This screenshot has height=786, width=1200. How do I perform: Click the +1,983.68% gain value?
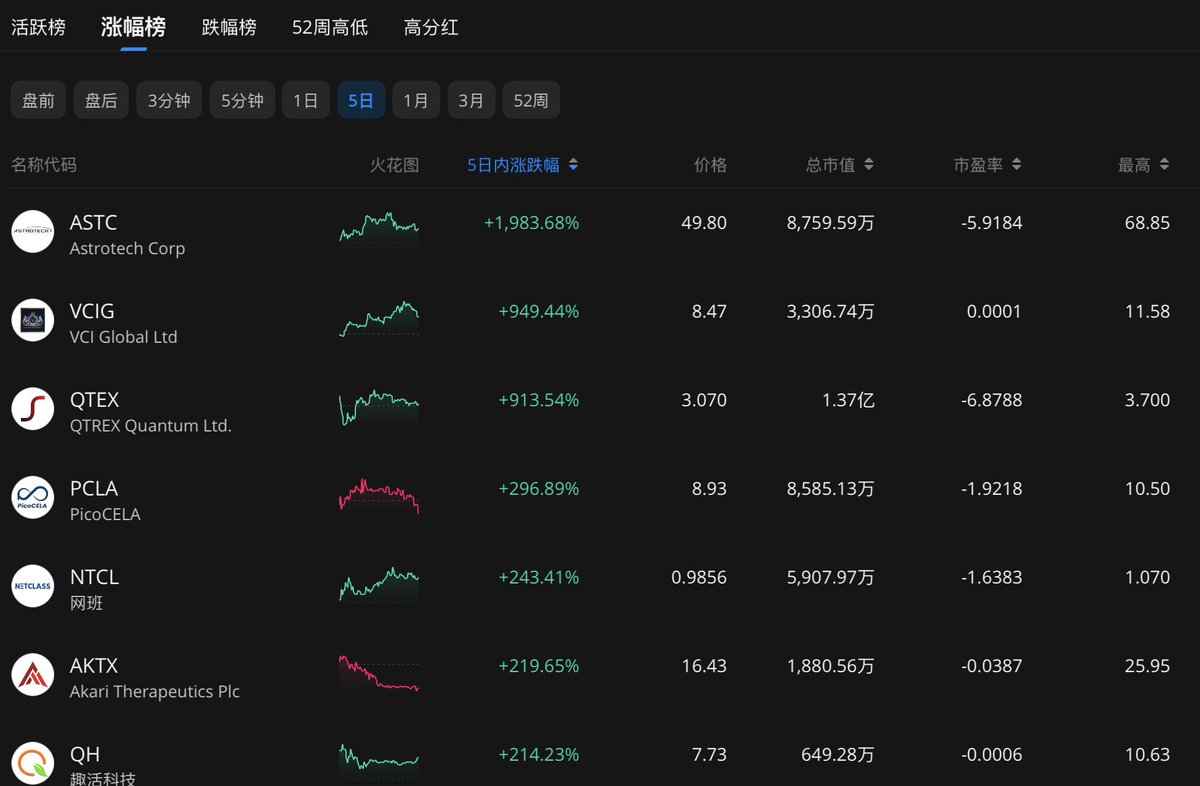(531, 223)
